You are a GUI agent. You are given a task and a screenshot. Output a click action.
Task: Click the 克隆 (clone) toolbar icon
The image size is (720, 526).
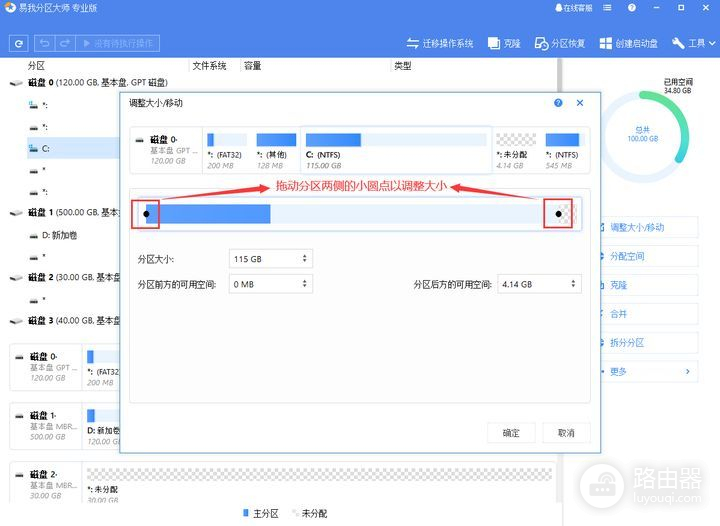[504, 44]
